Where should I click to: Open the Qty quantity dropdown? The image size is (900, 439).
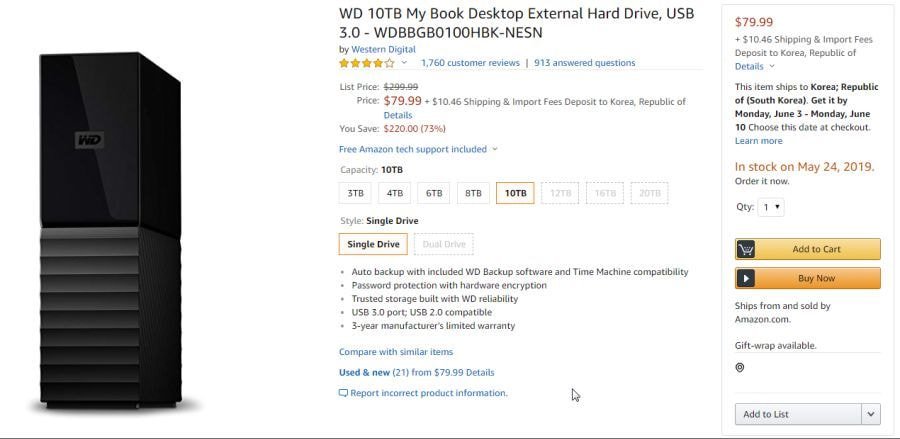pos(771,207)
